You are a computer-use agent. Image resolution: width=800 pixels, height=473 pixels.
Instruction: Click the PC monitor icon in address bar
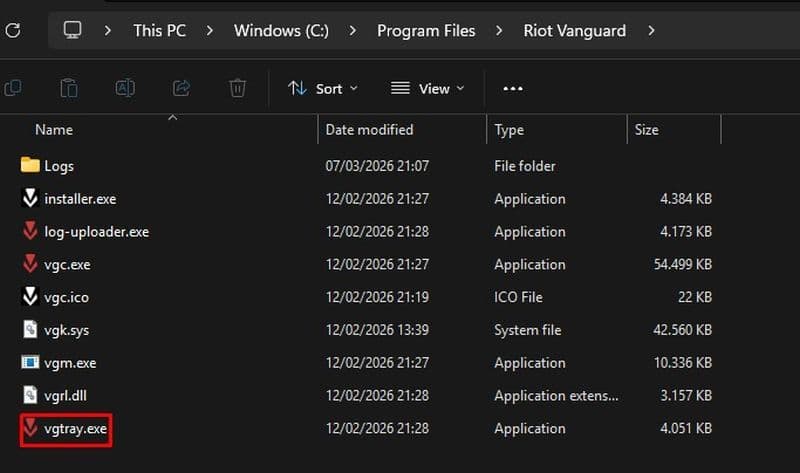[72, 30]
